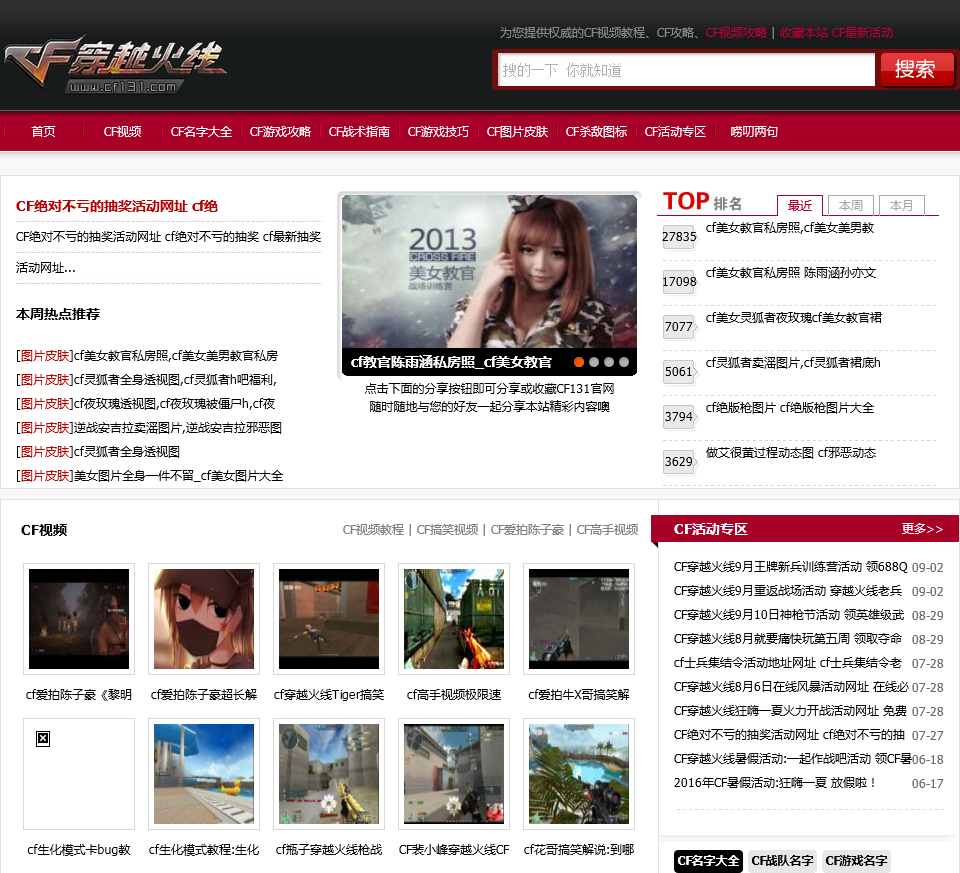Open CF穿越火线9月重返战场活动 article
Viewport: 960px width, 873px height.
pos(788,591)
